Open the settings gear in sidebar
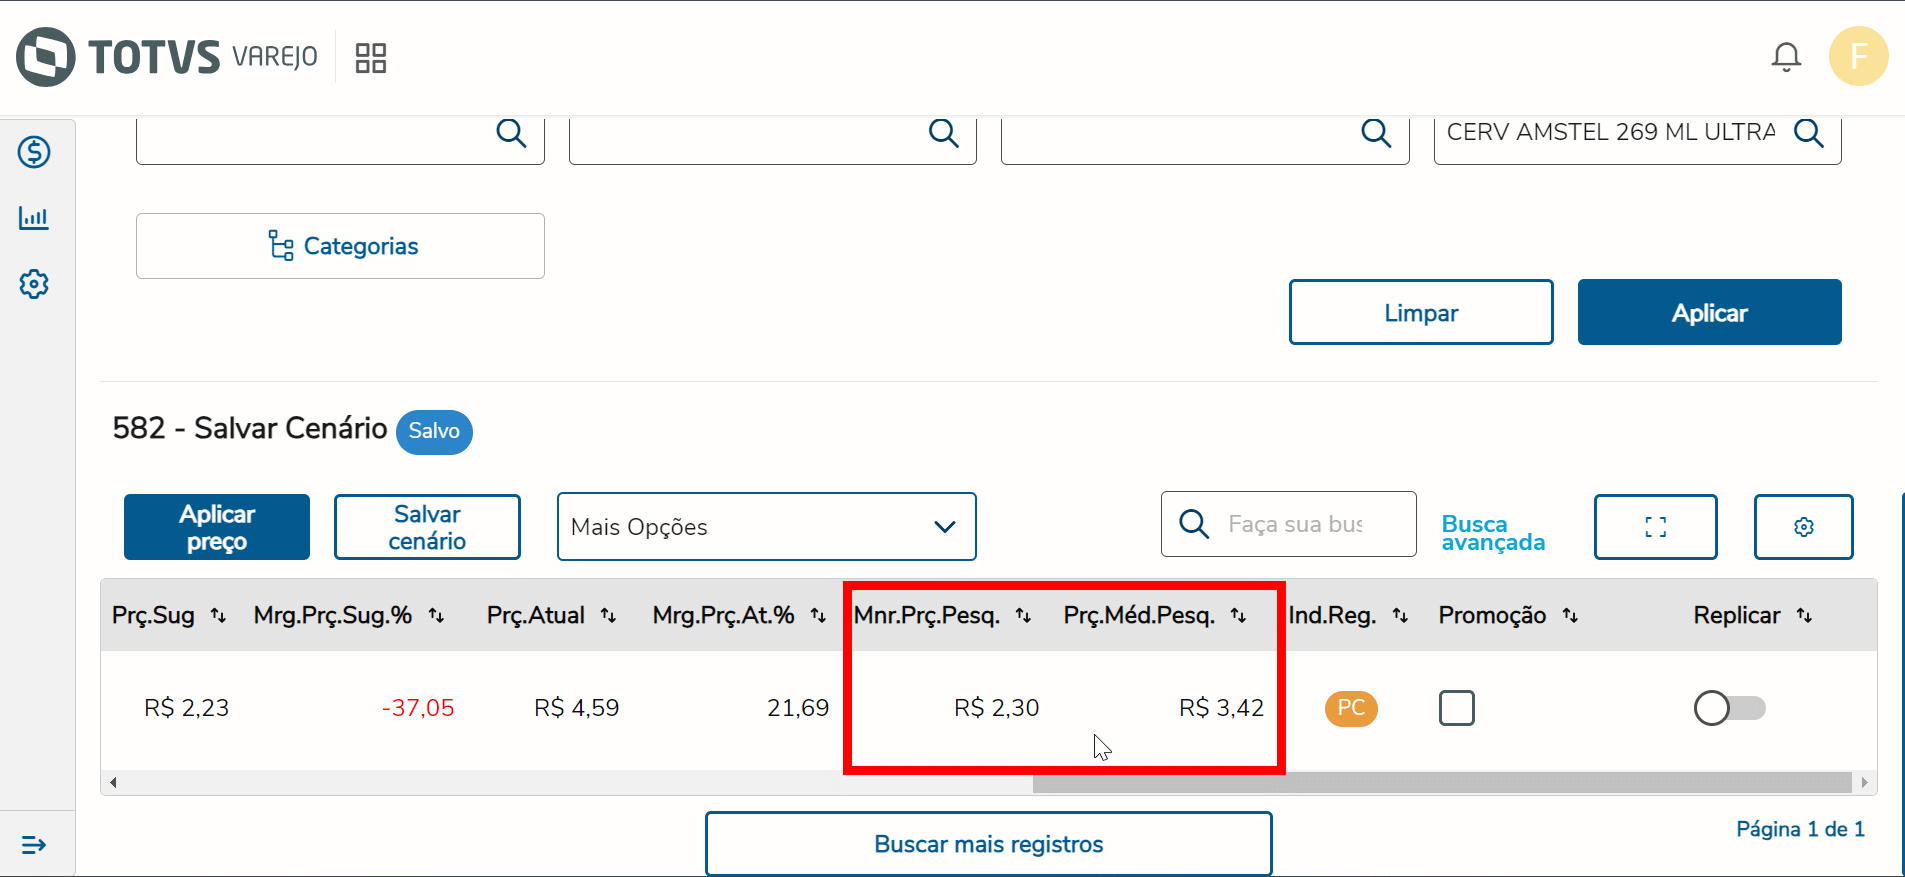1905x877 pixels. click(34, 284)
